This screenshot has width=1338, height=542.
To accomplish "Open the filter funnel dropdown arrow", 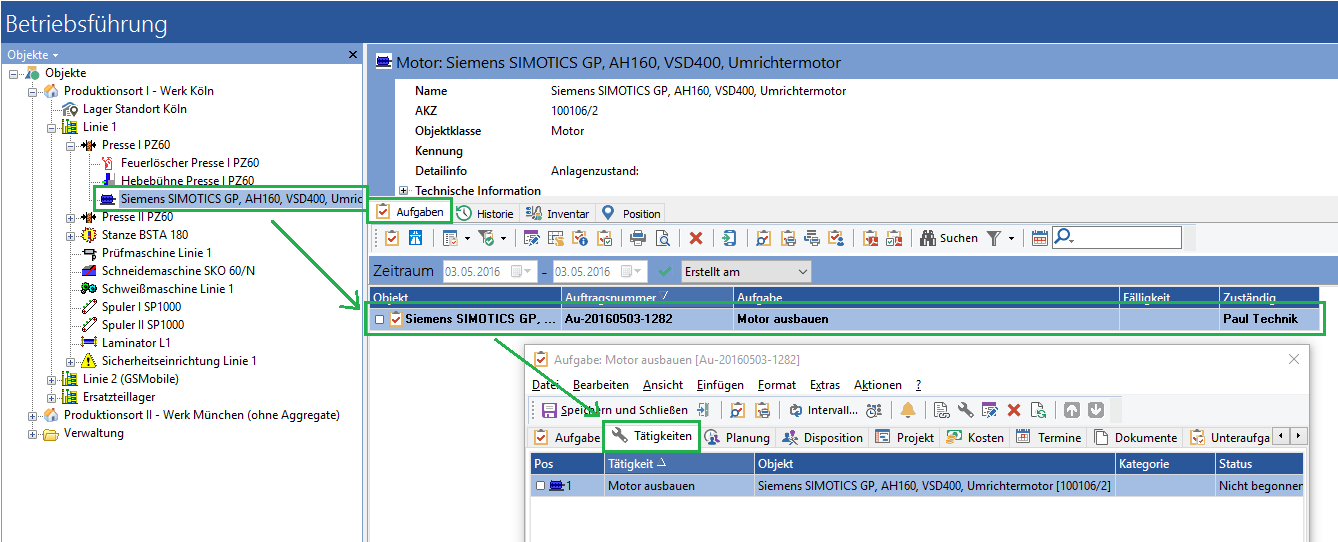I will pos(1011,238).
